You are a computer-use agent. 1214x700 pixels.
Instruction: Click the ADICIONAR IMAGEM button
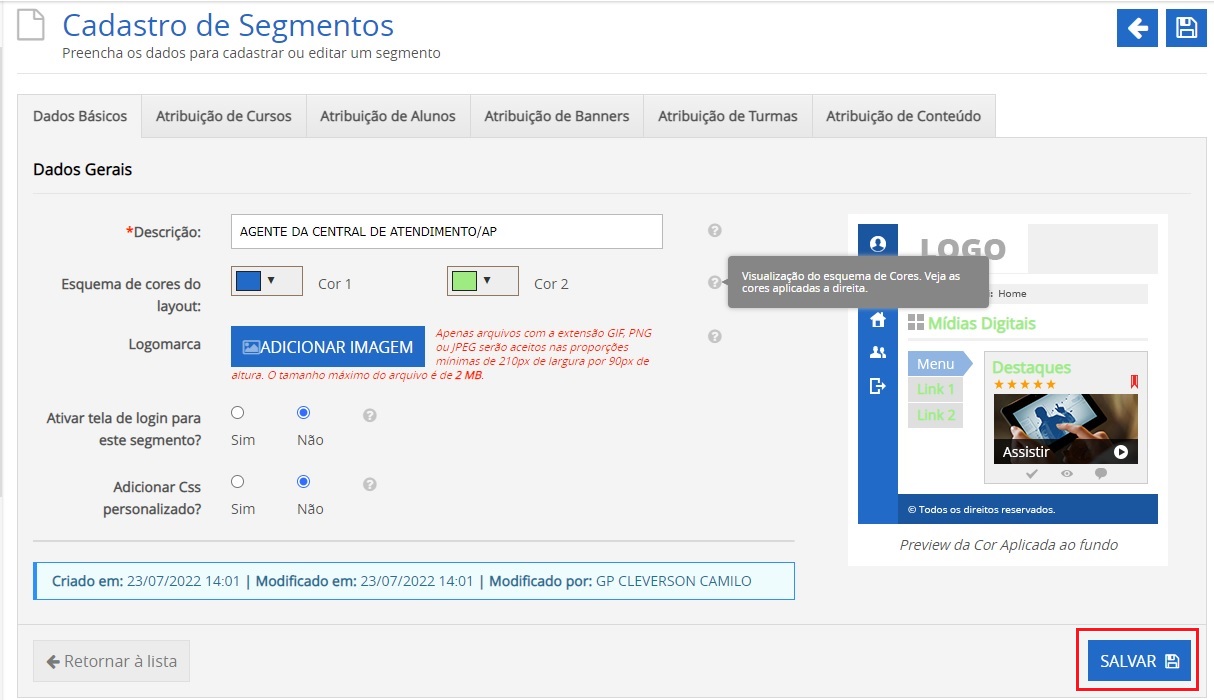coord(328,347)
